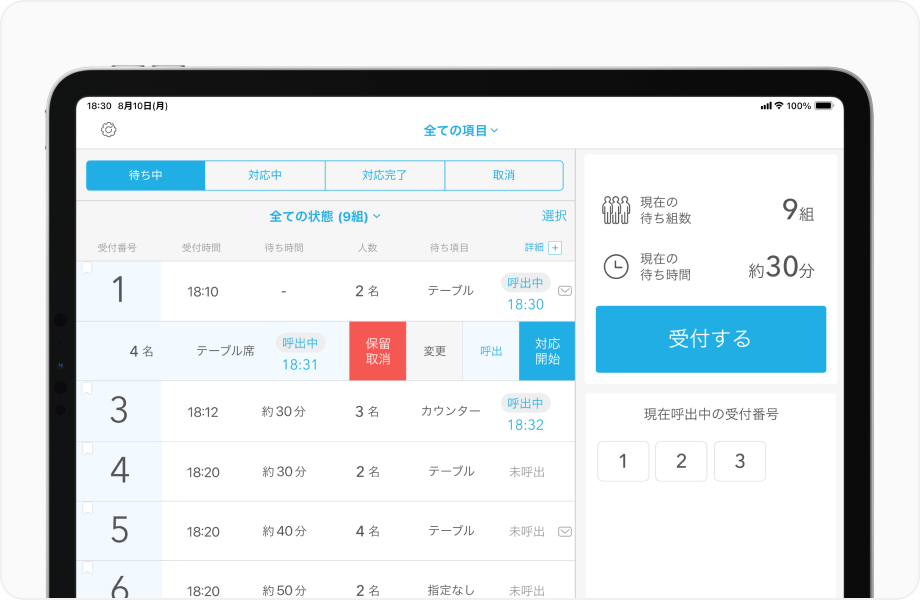
Task: Switch to the 取消 tab
Action: pyautogui.click(x=503, y=175)
